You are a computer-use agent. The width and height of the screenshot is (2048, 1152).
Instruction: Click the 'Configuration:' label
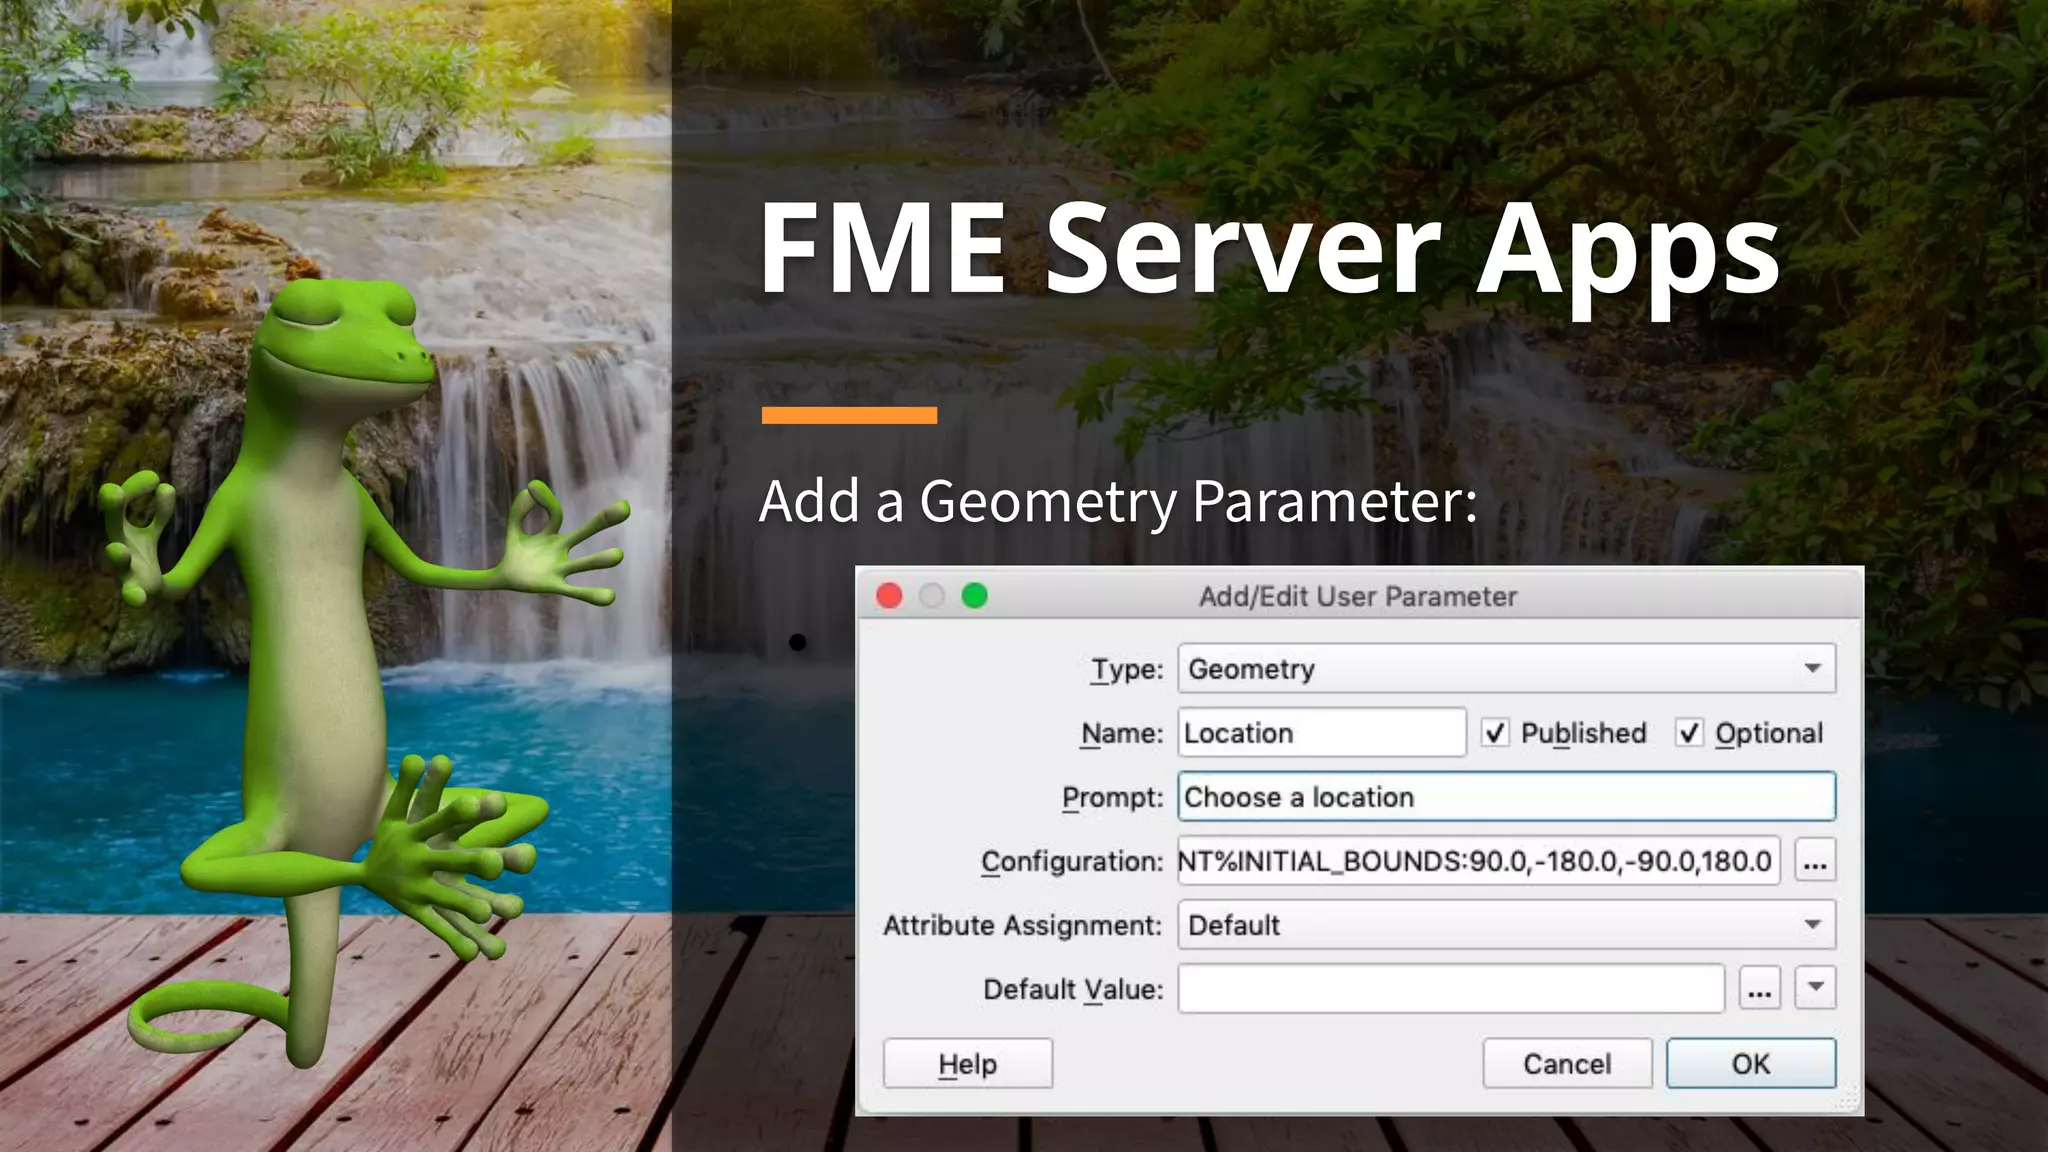point(1072,861)
